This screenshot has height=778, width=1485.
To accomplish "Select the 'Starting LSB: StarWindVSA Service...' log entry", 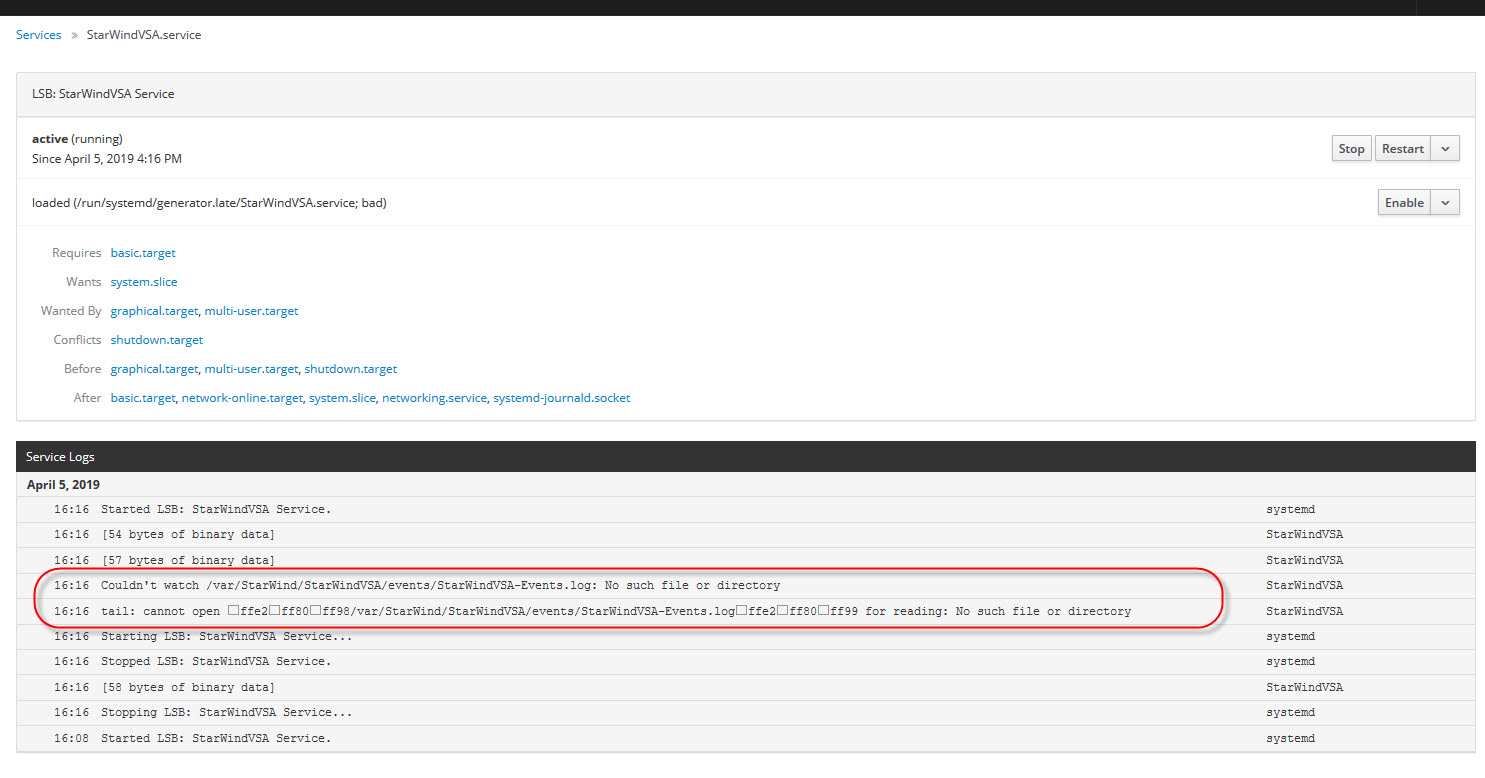I will pyautogui.click(x=745, y=637).
